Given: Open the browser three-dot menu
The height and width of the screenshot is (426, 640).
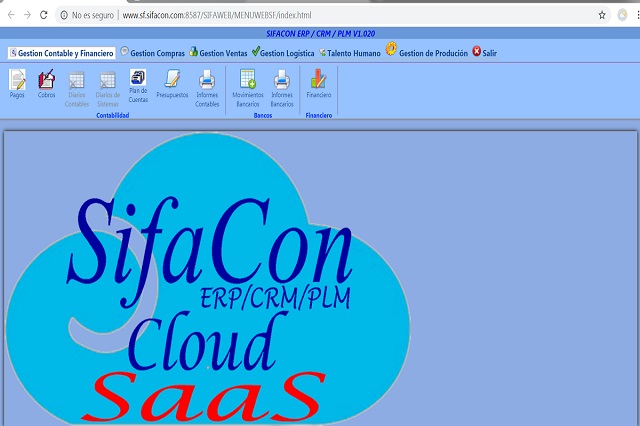Looking at the screenshot, I should (x=638, y=15).
